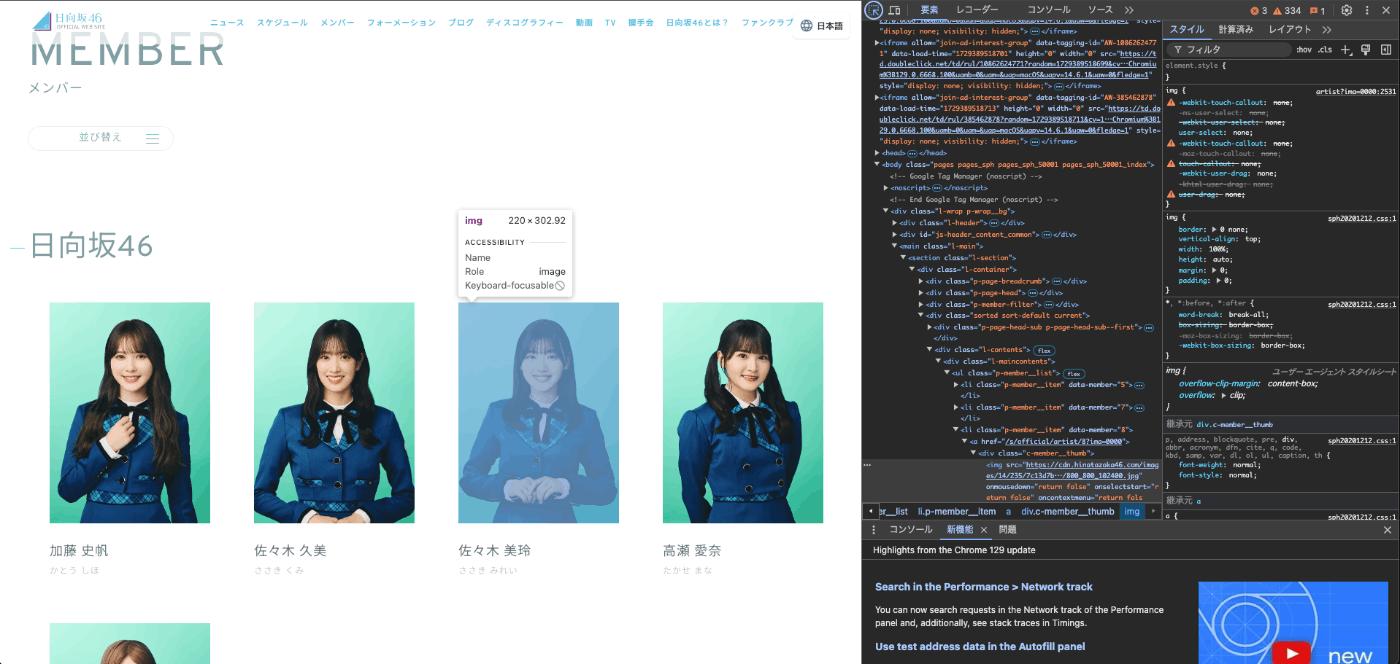
Task: Close the DevTools panel with the X icon
Action: tap(1387, 10)
